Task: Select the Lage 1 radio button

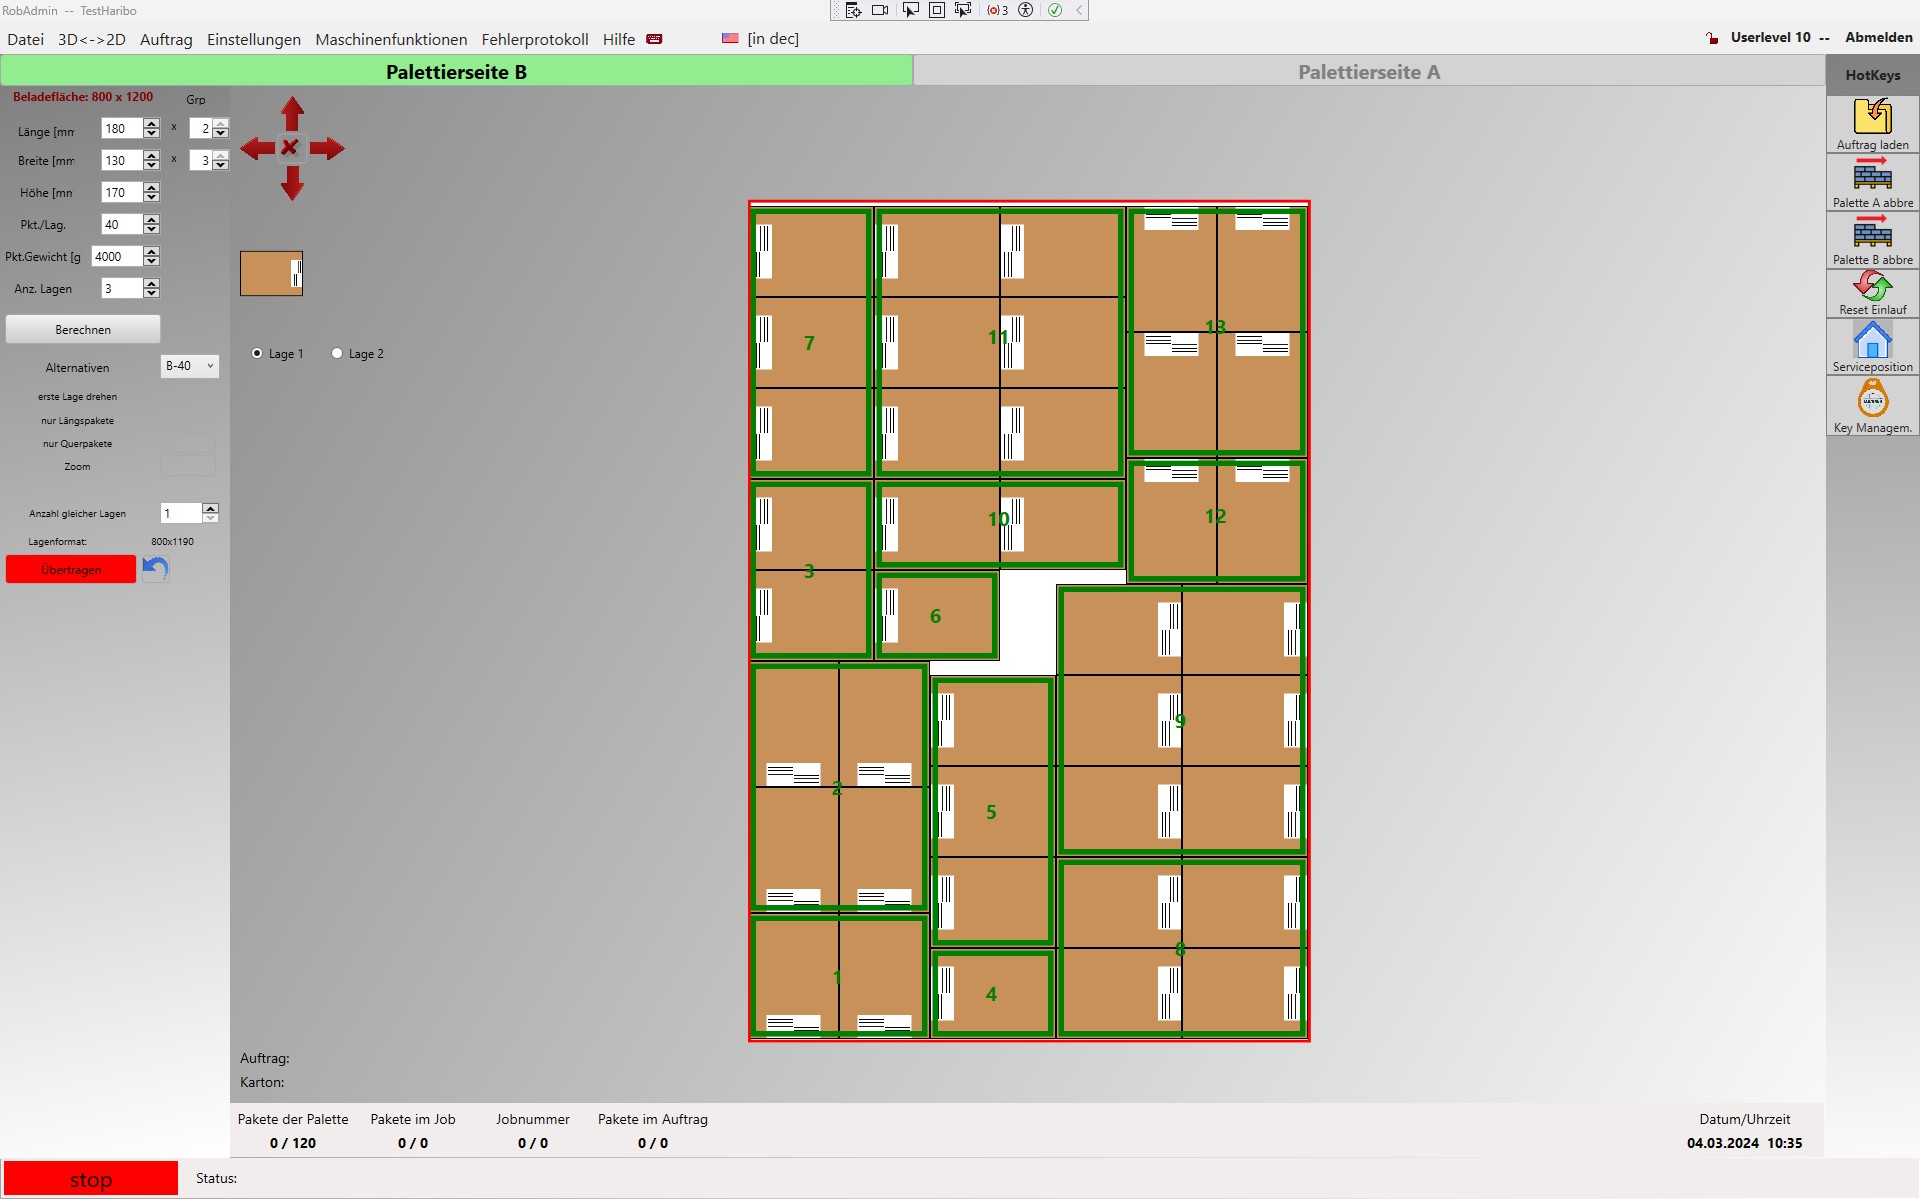Action: (257, 353)
